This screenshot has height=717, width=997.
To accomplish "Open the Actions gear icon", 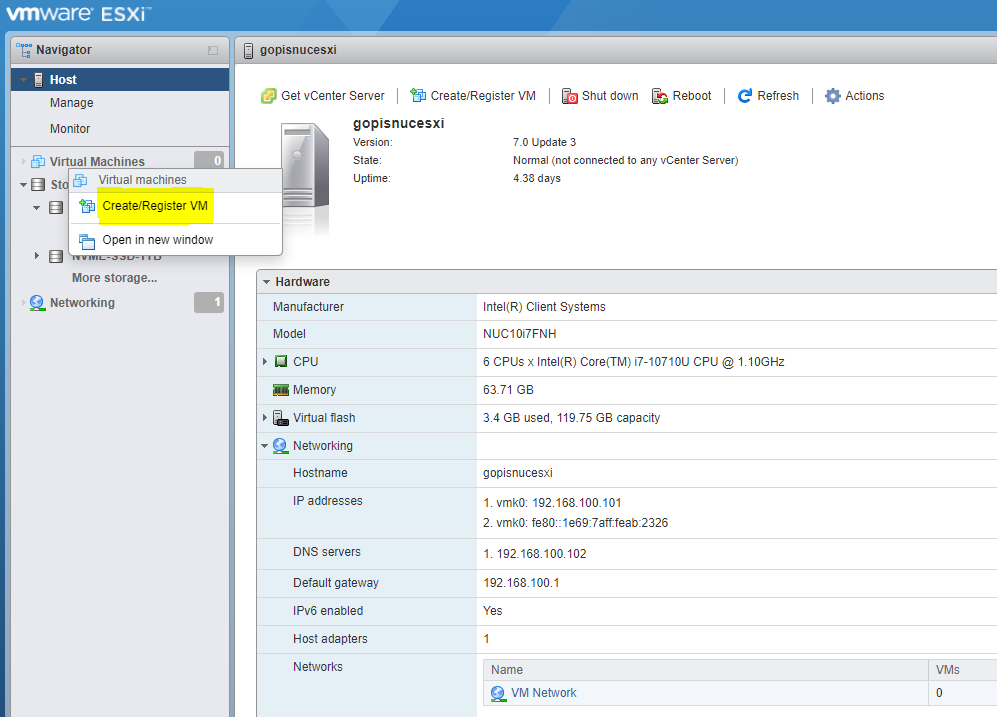I will point(832,96).
